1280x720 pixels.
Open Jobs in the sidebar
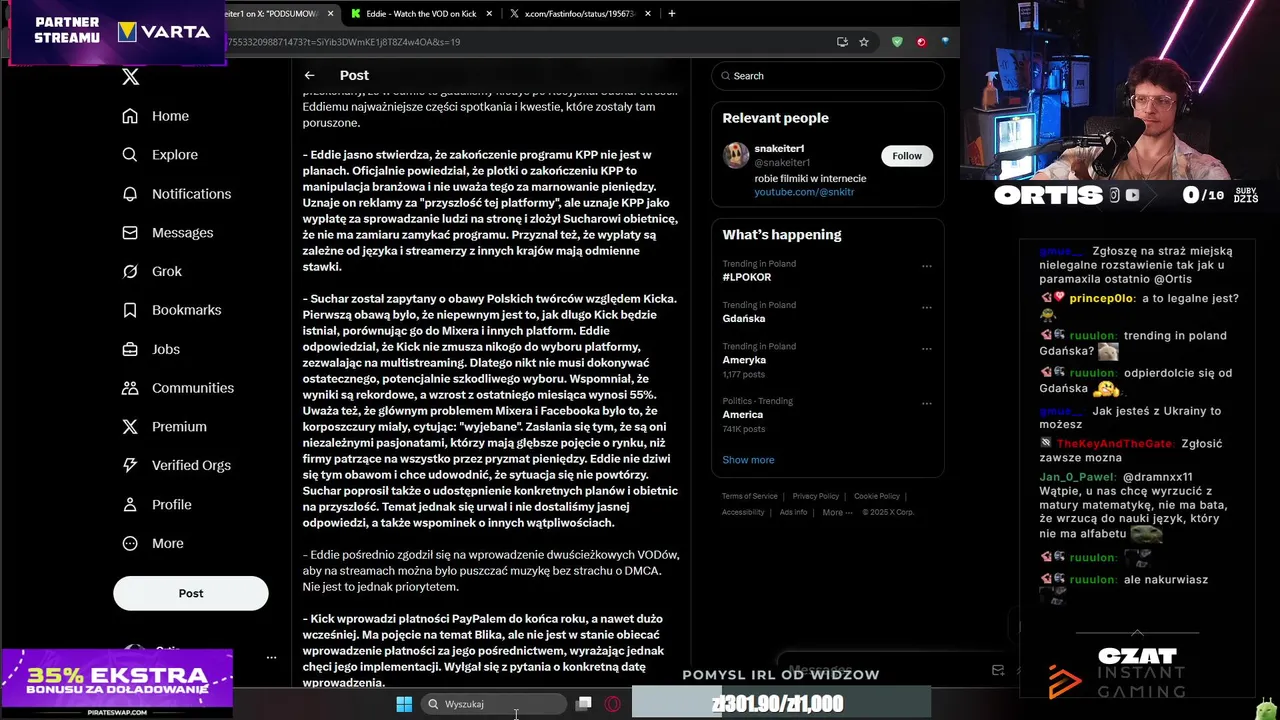tap(150, 349)
